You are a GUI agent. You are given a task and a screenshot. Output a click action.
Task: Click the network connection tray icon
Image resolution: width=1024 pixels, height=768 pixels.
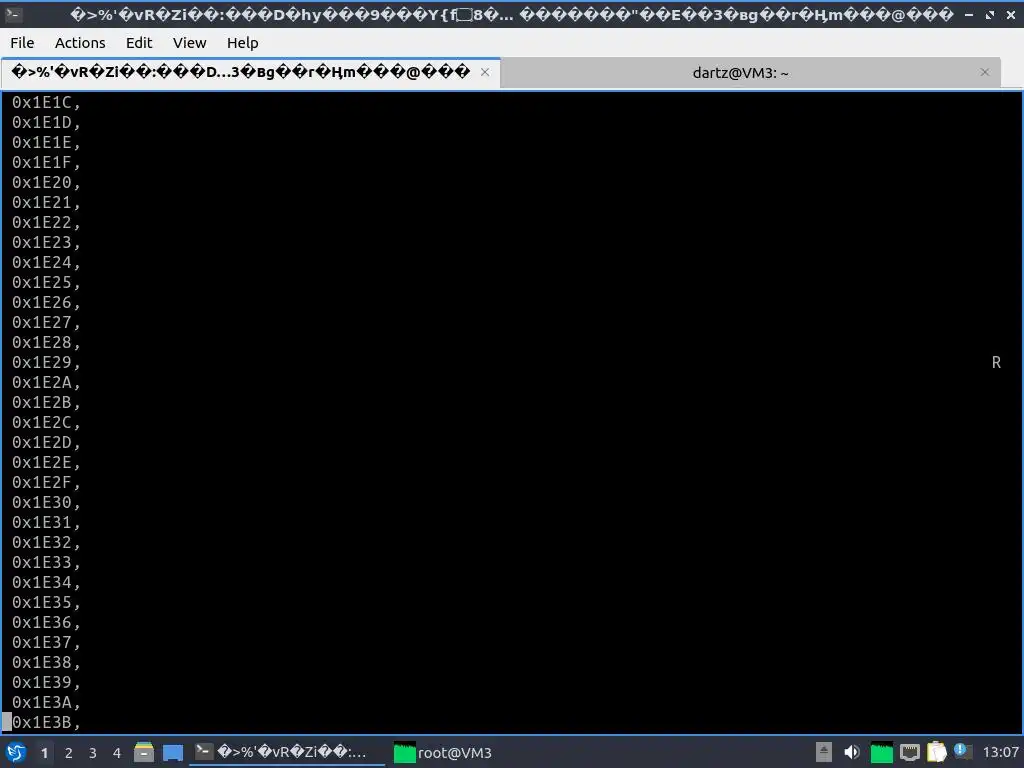(x=910, y=752)
